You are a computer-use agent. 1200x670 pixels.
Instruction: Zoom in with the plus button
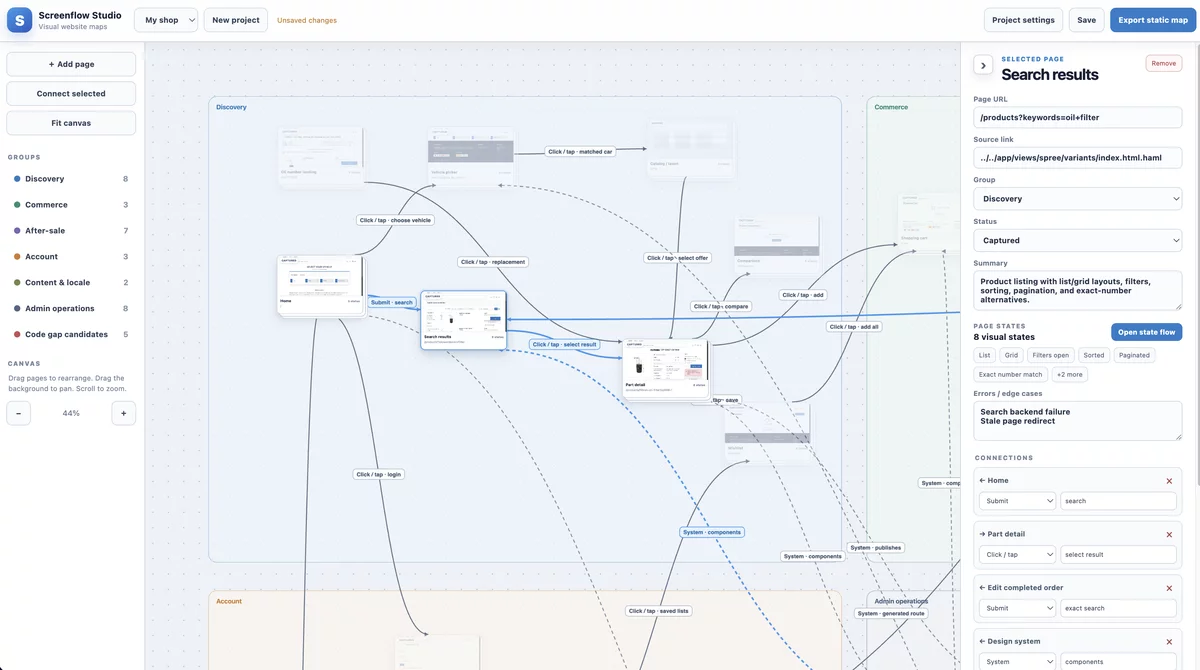click(x=124, y=413)
